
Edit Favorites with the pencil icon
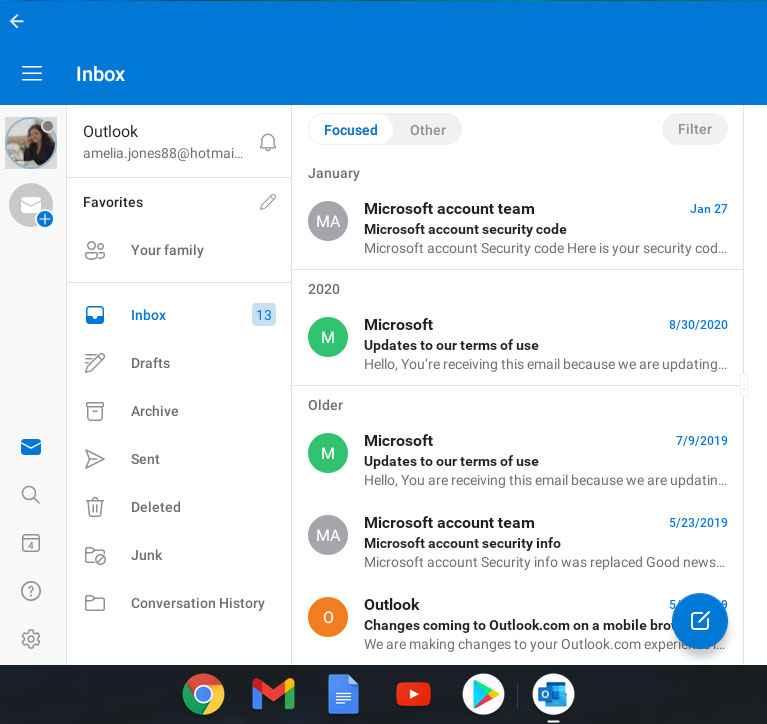point(268,202)
